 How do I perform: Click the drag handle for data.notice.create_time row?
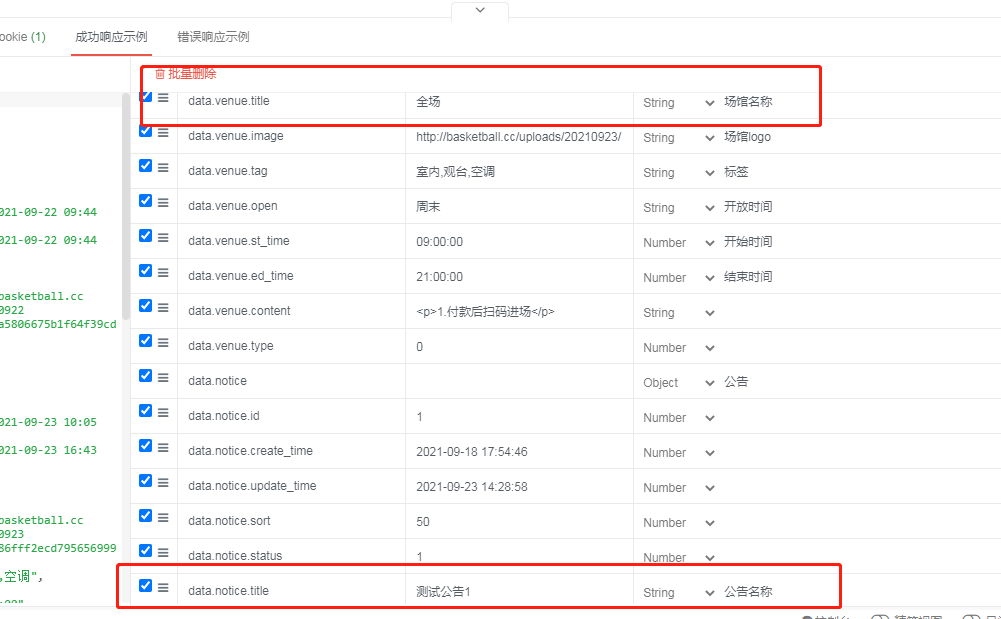coord(163,448)
